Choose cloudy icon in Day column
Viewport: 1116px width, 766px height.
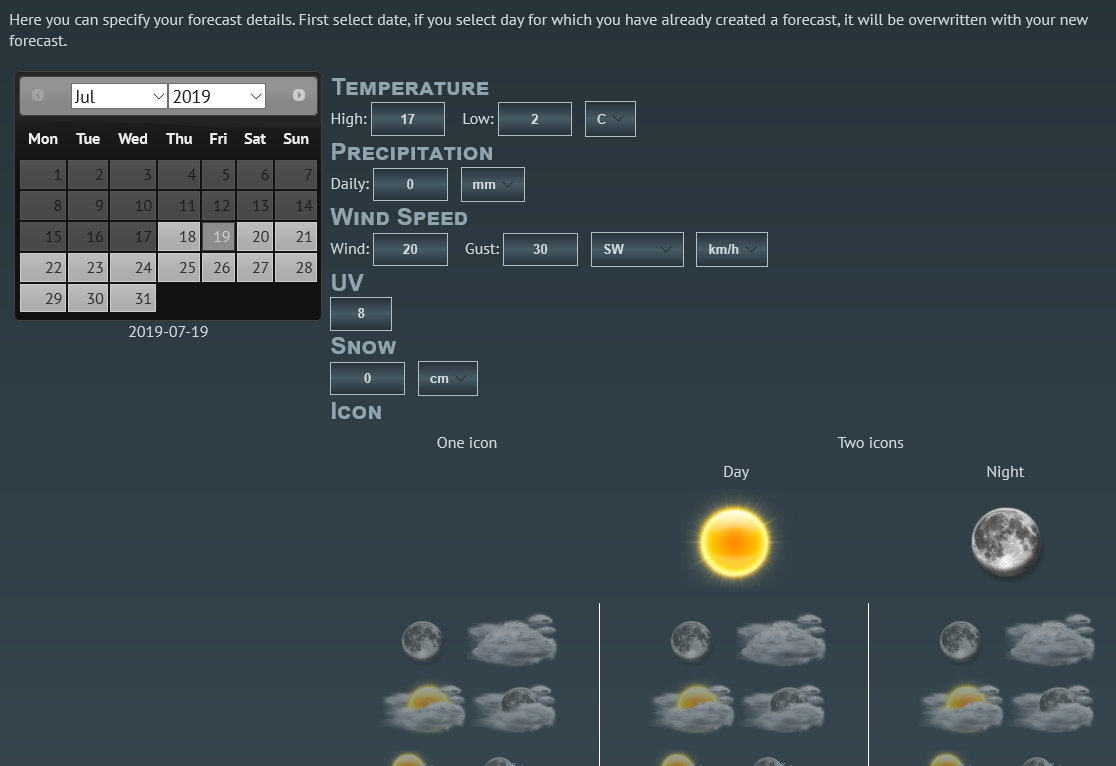781,640
